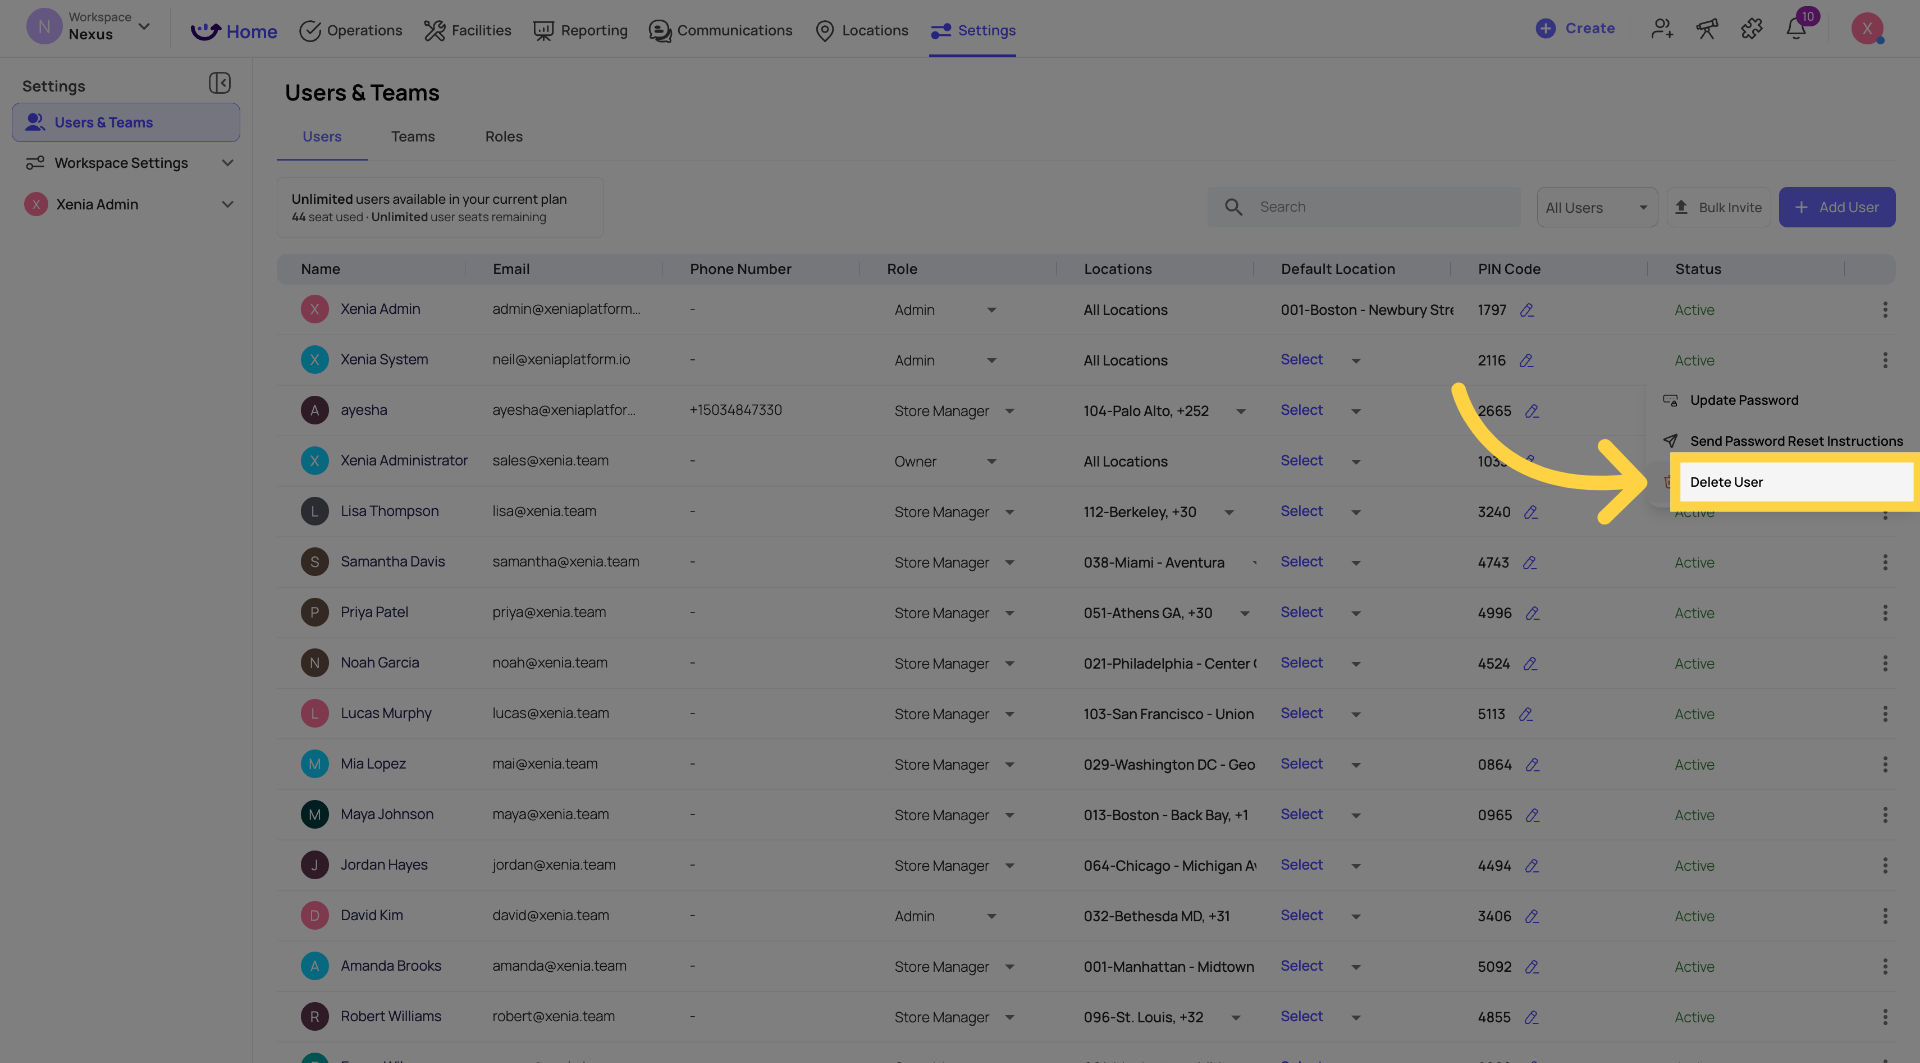The height and width of the screenshot is (1063, 1920).
Task: Open row actions menu for Jordan Hayes
Action: (x=1885, y=865)
